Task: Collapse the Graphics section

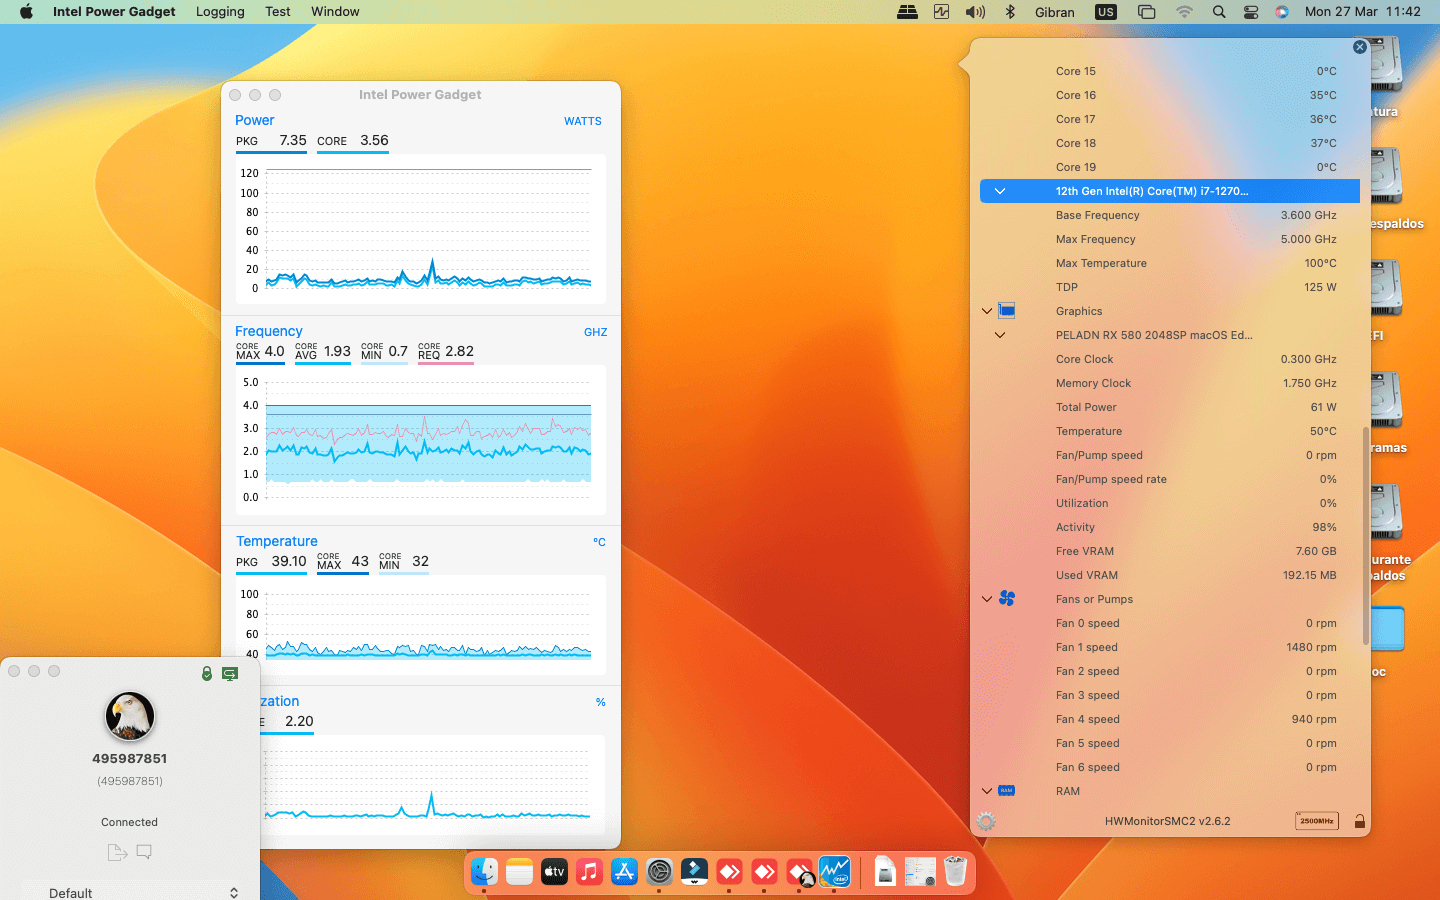Action: (x=987, y=311)
